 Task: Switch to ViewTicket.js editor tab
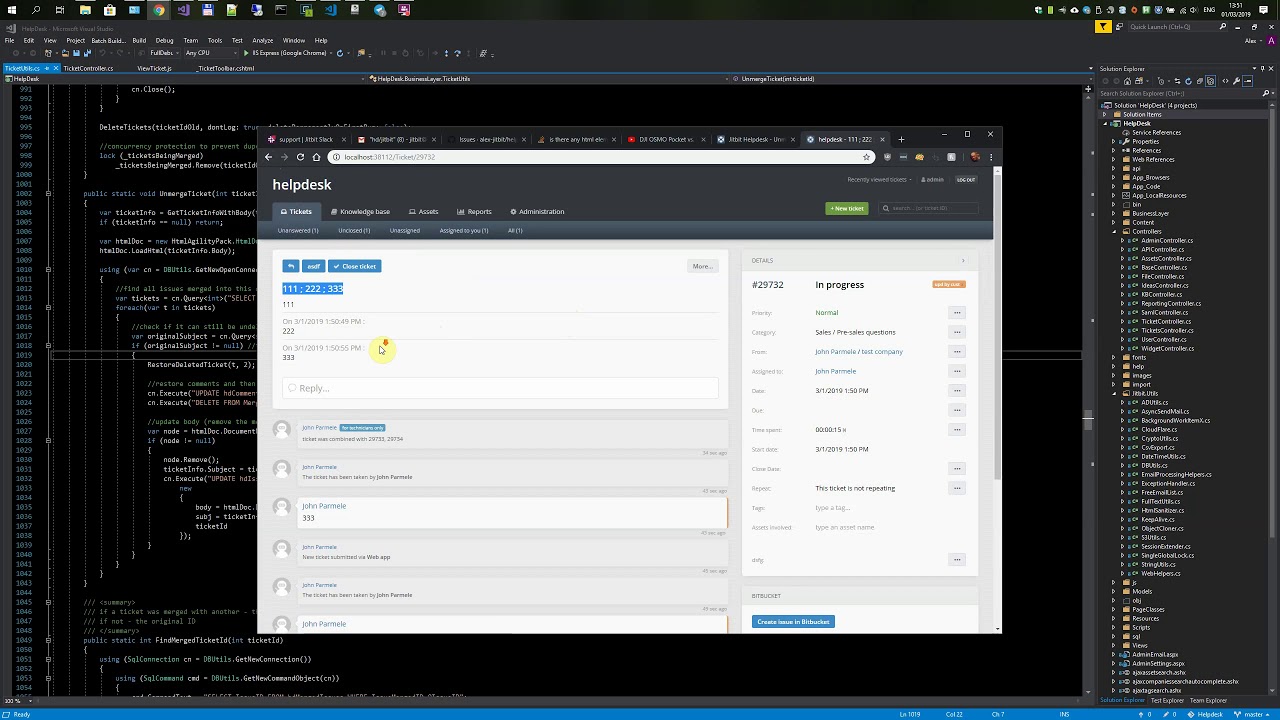click(x=154, y=68)
